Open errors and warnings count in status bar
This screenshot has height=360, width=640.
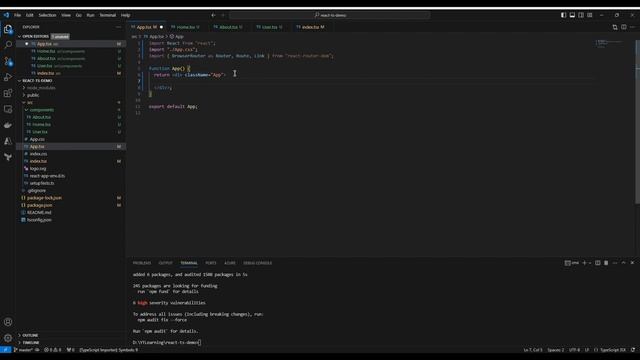pyautogui.click(x=53, y=350)
